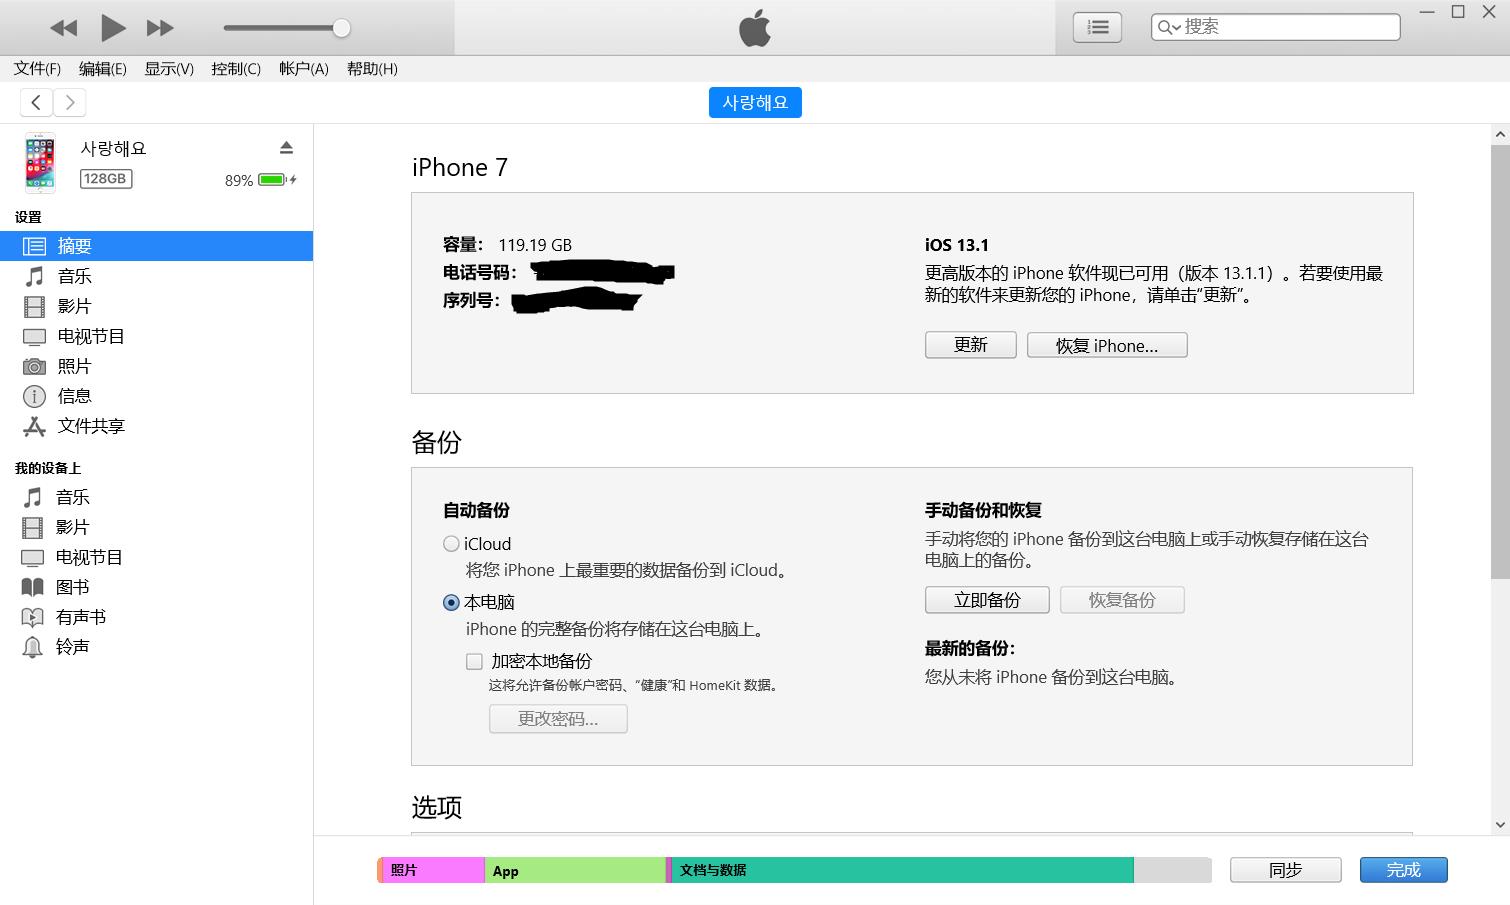Screen dimensions: 1510x905
Task: Open the 音乐 section in the sidebar
Action: 74,276
